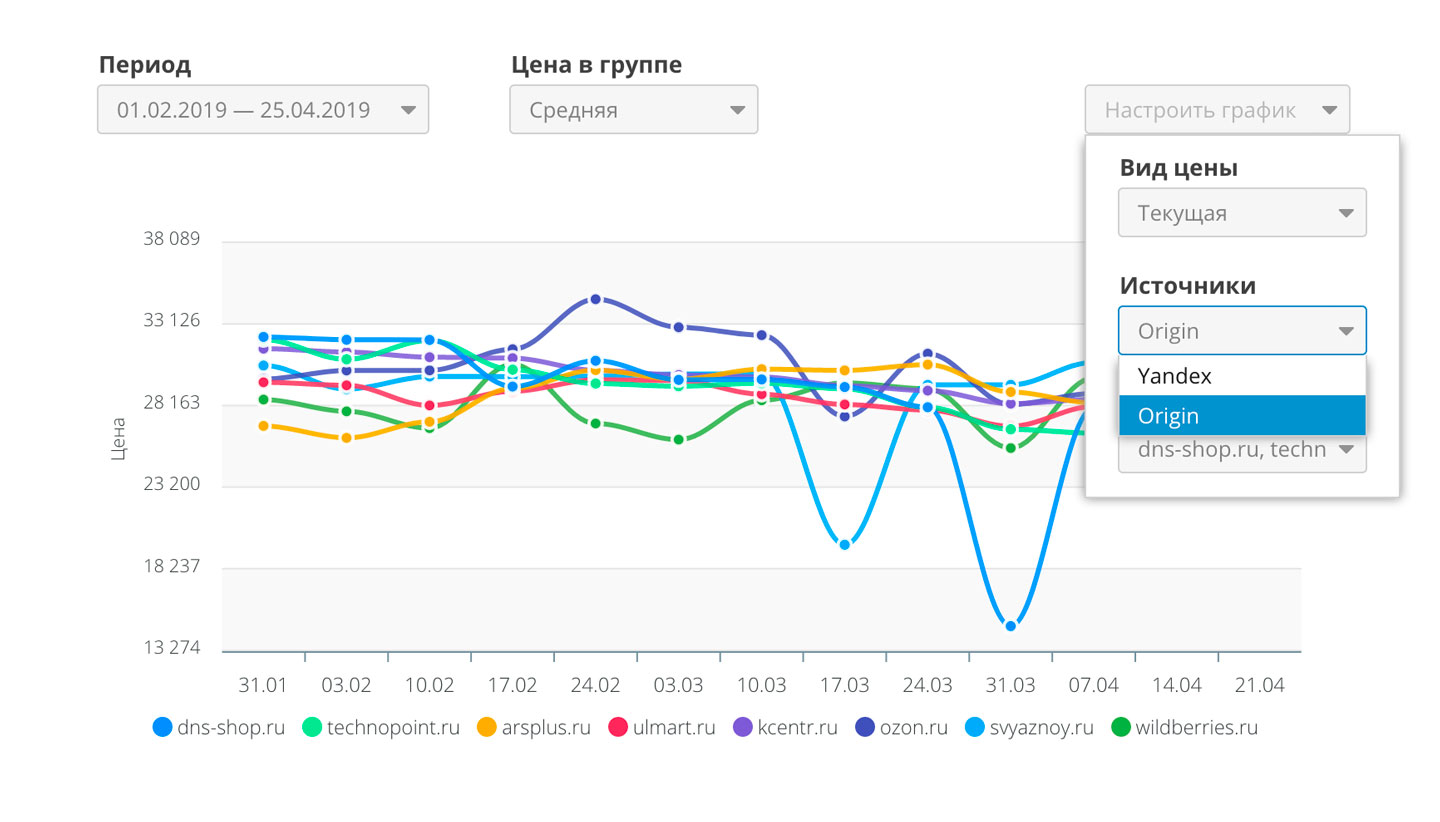
Task: Toggle technopoint.ru legend marker
Action: click(314, 728)
